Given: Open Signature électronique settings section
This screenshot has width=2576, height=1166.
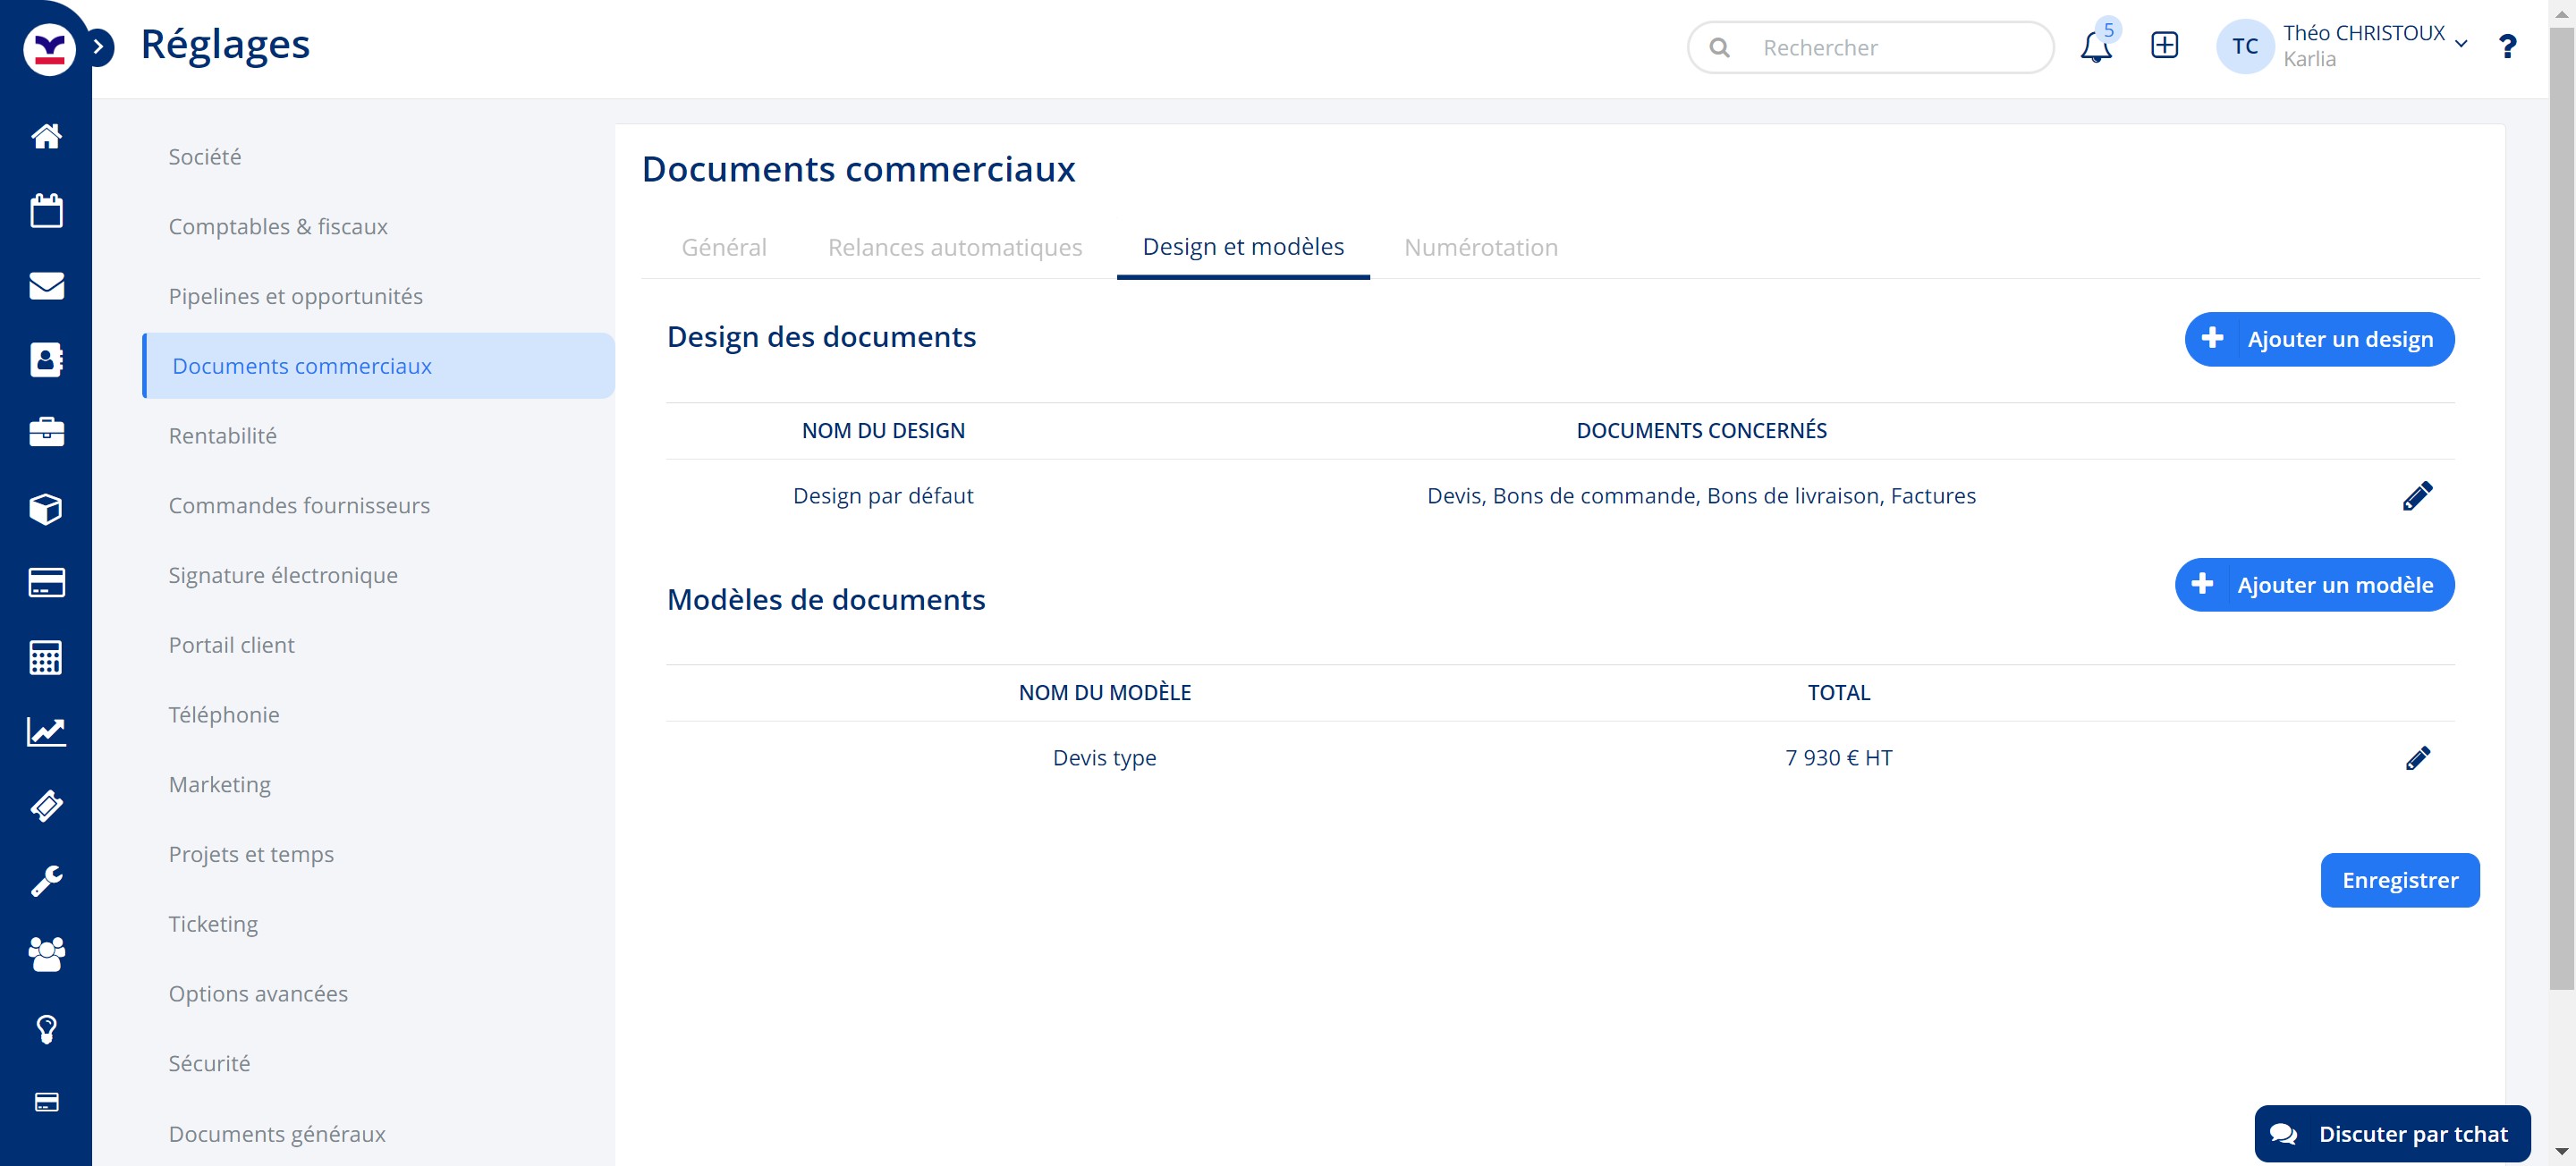Looking at the screenshot, I should coord(283,575).
